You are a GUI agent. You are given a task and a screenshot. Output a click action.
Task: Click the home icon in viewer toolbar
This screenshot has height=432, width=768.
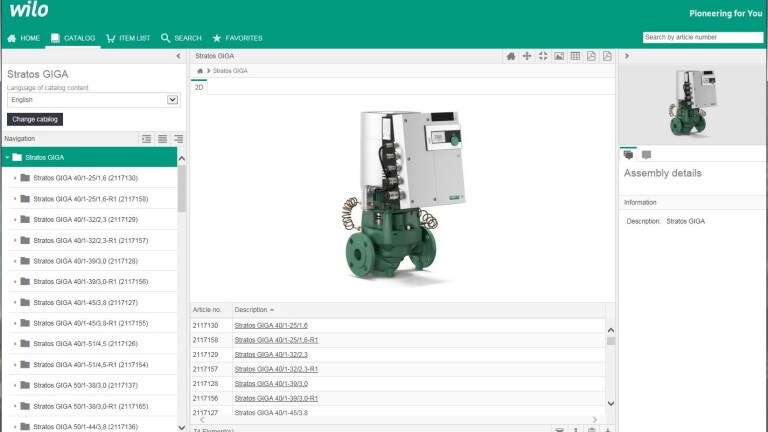click(511, 56)
